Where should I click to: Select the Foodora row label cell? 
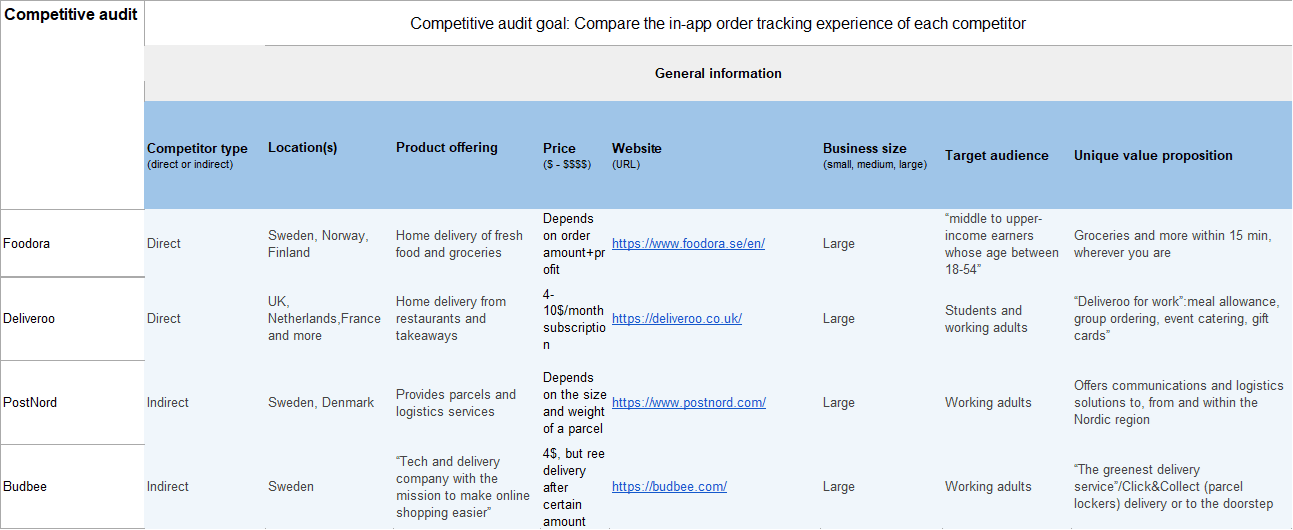click(72, 243)
